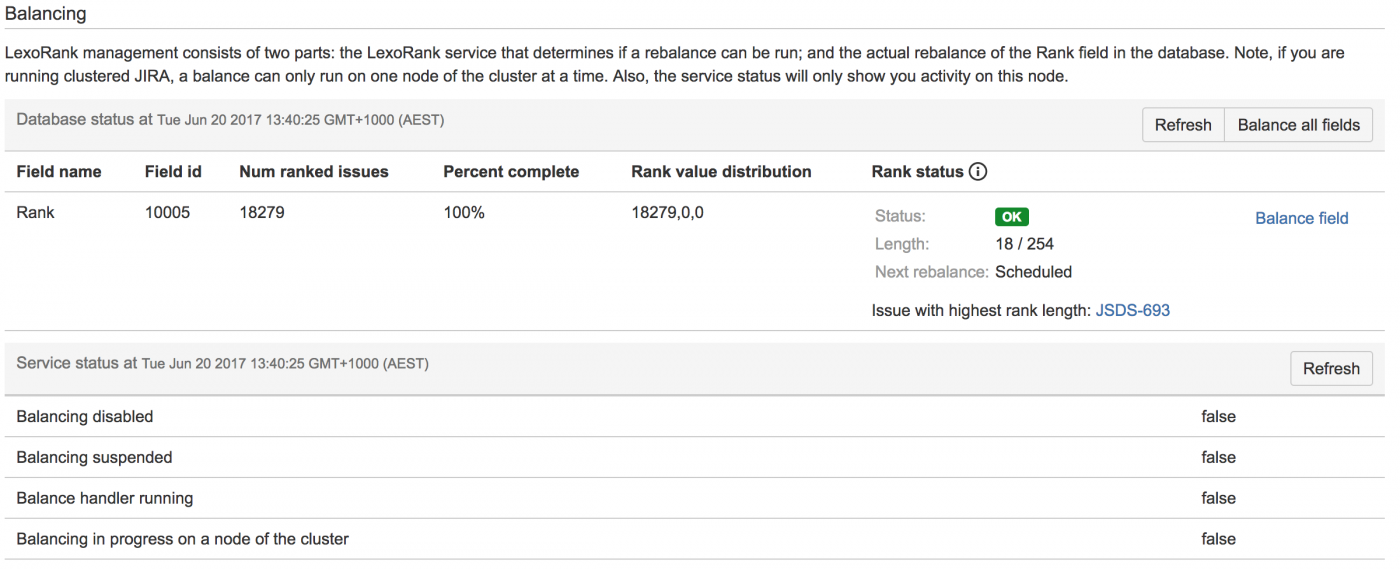1400x569 pixels.
Task: Click the Percent complete column header
Action: [511, 172]
